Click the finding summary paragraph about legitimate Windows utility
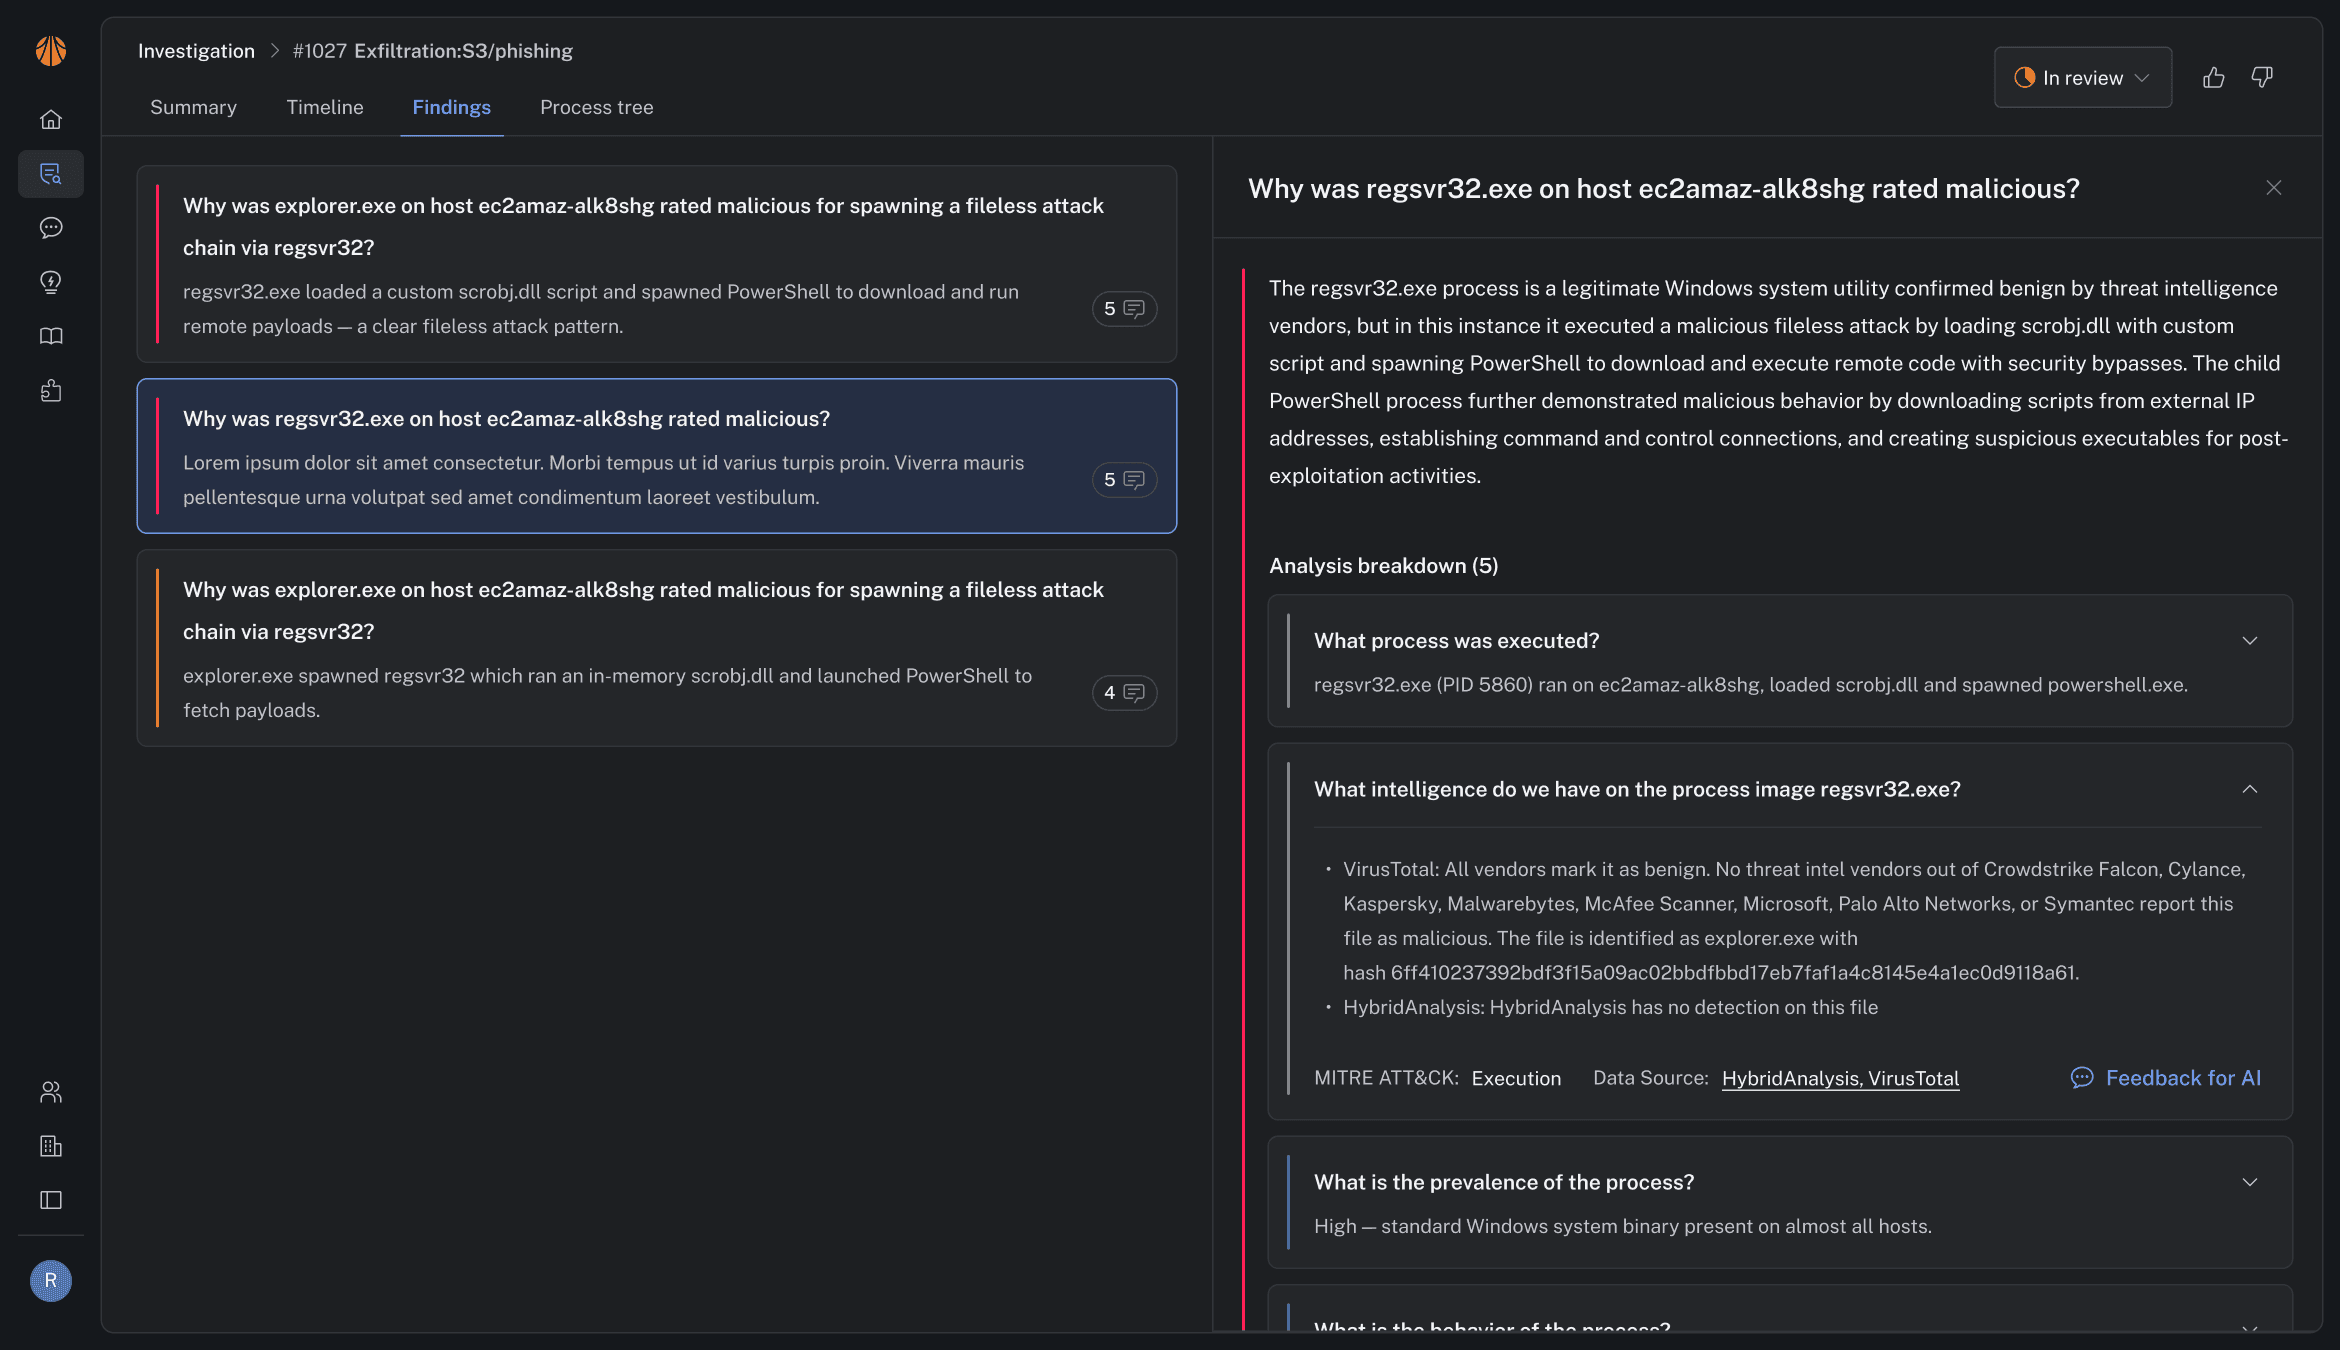 [1779, 382]
